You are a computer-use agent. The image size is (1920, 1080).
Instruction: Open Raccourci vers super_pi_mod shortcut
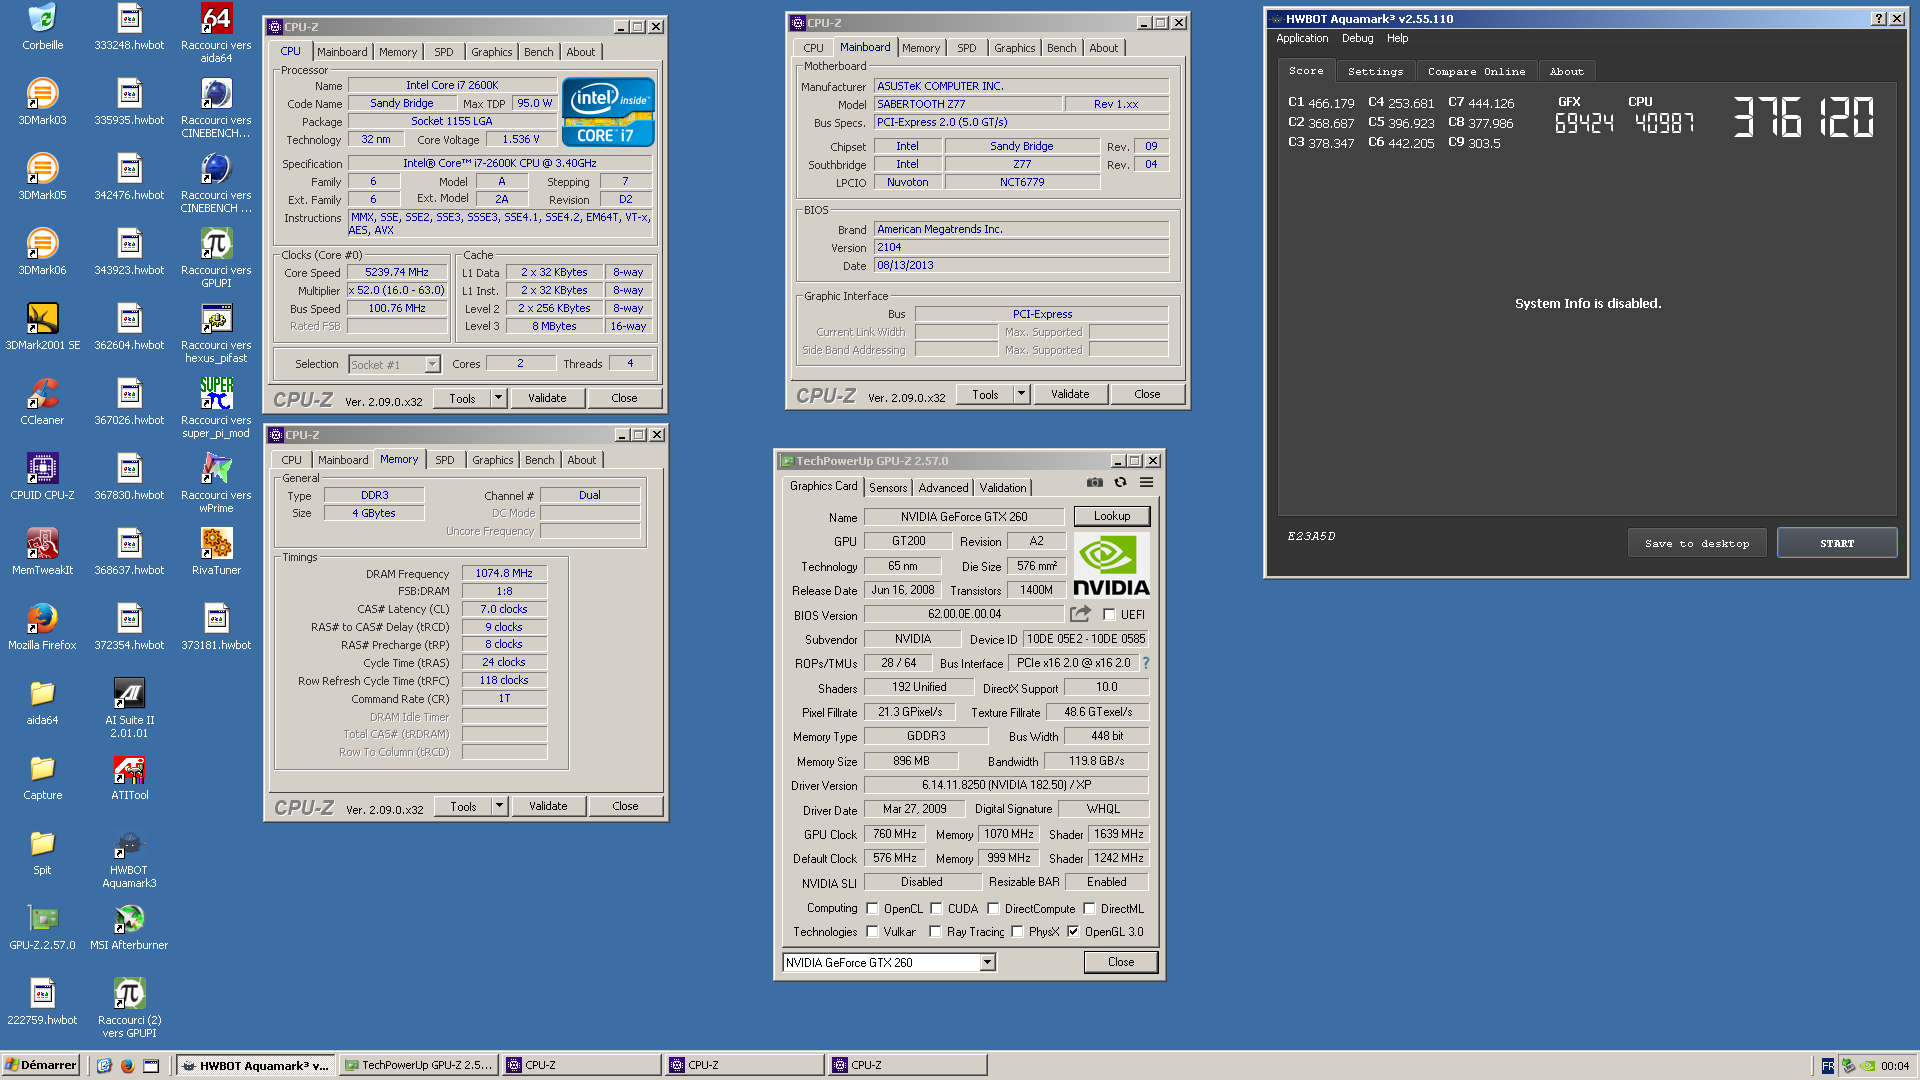click(x=216, y=408)
